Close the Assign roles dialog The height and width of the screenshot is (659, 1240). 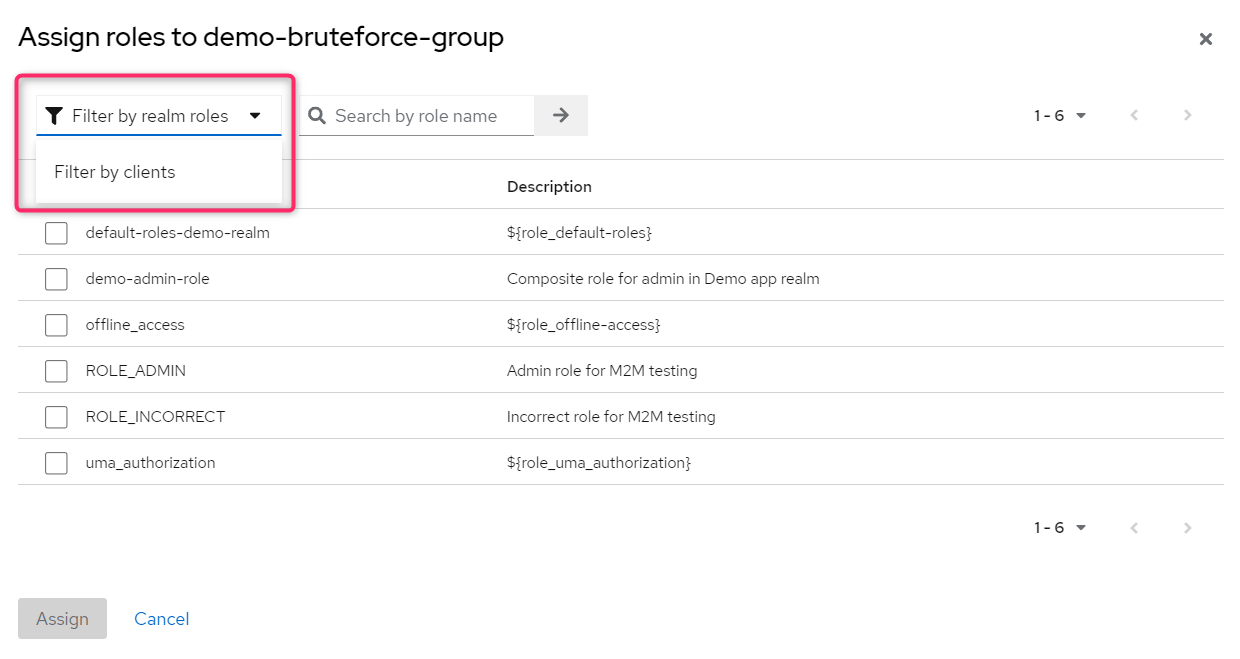[x=1206, y=39]
